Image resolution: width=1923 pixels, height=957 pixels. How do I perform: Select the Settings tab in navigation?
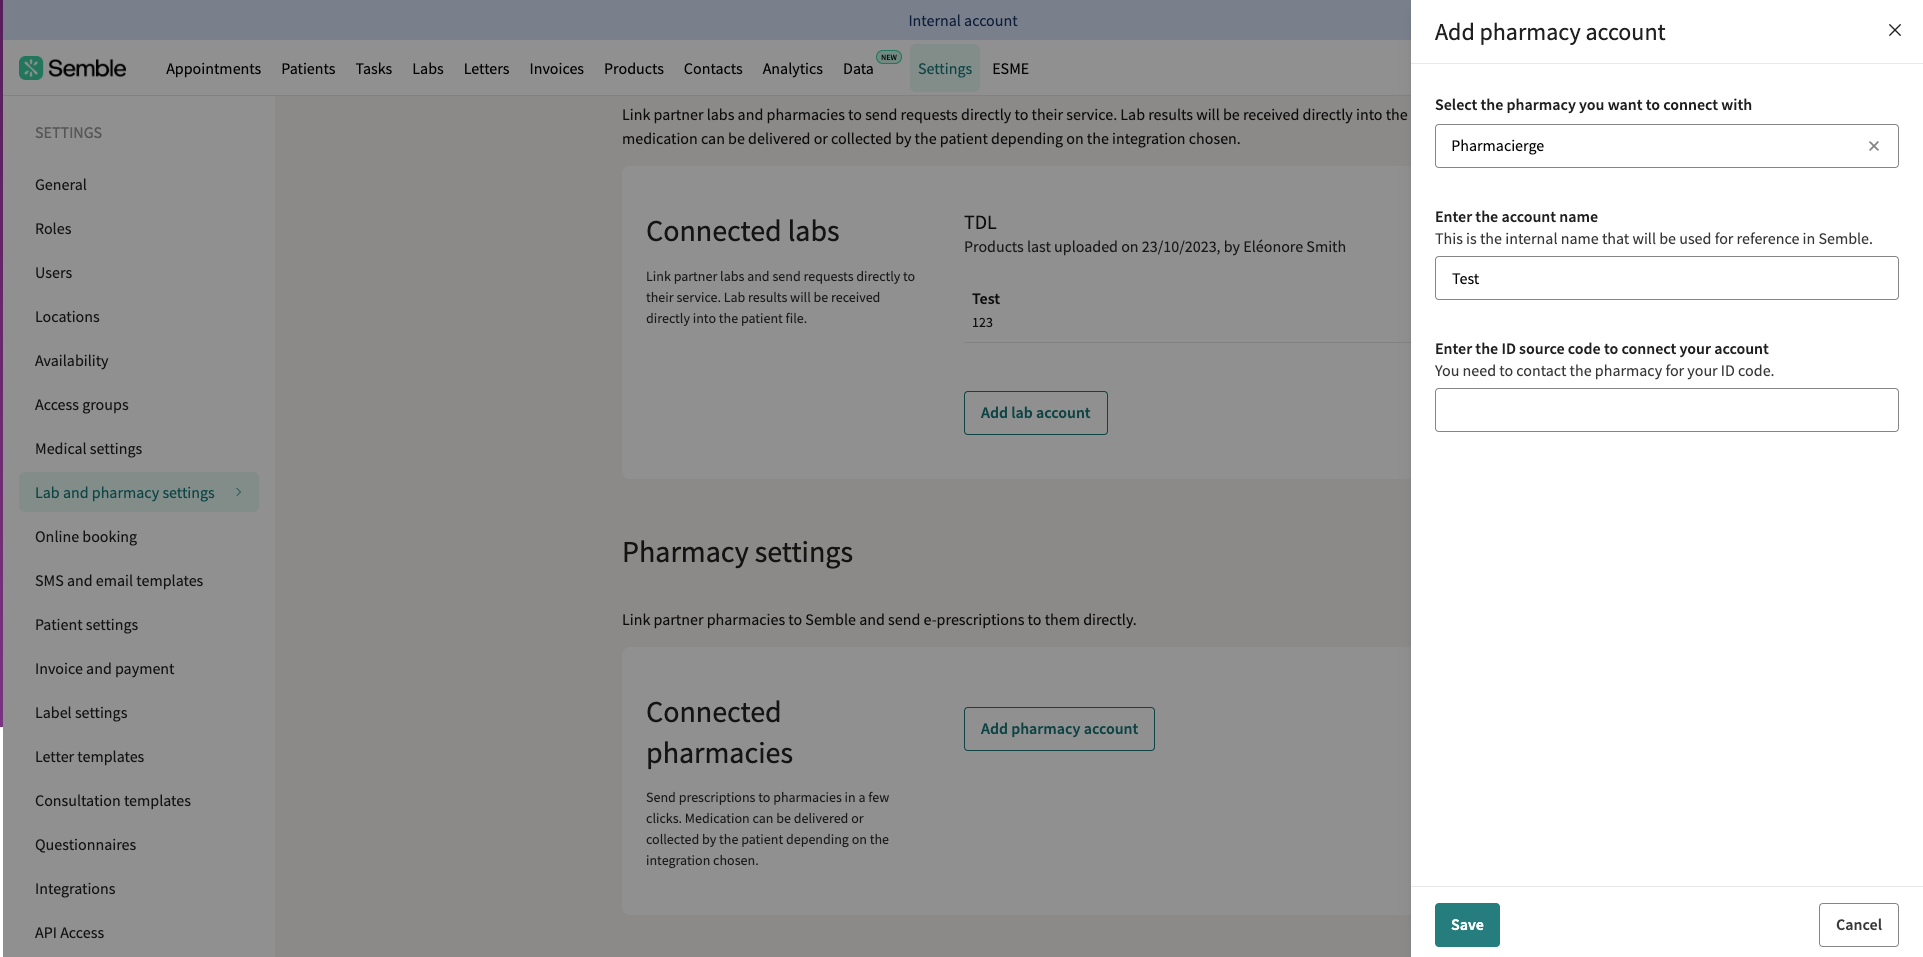[x=944, y=68]
